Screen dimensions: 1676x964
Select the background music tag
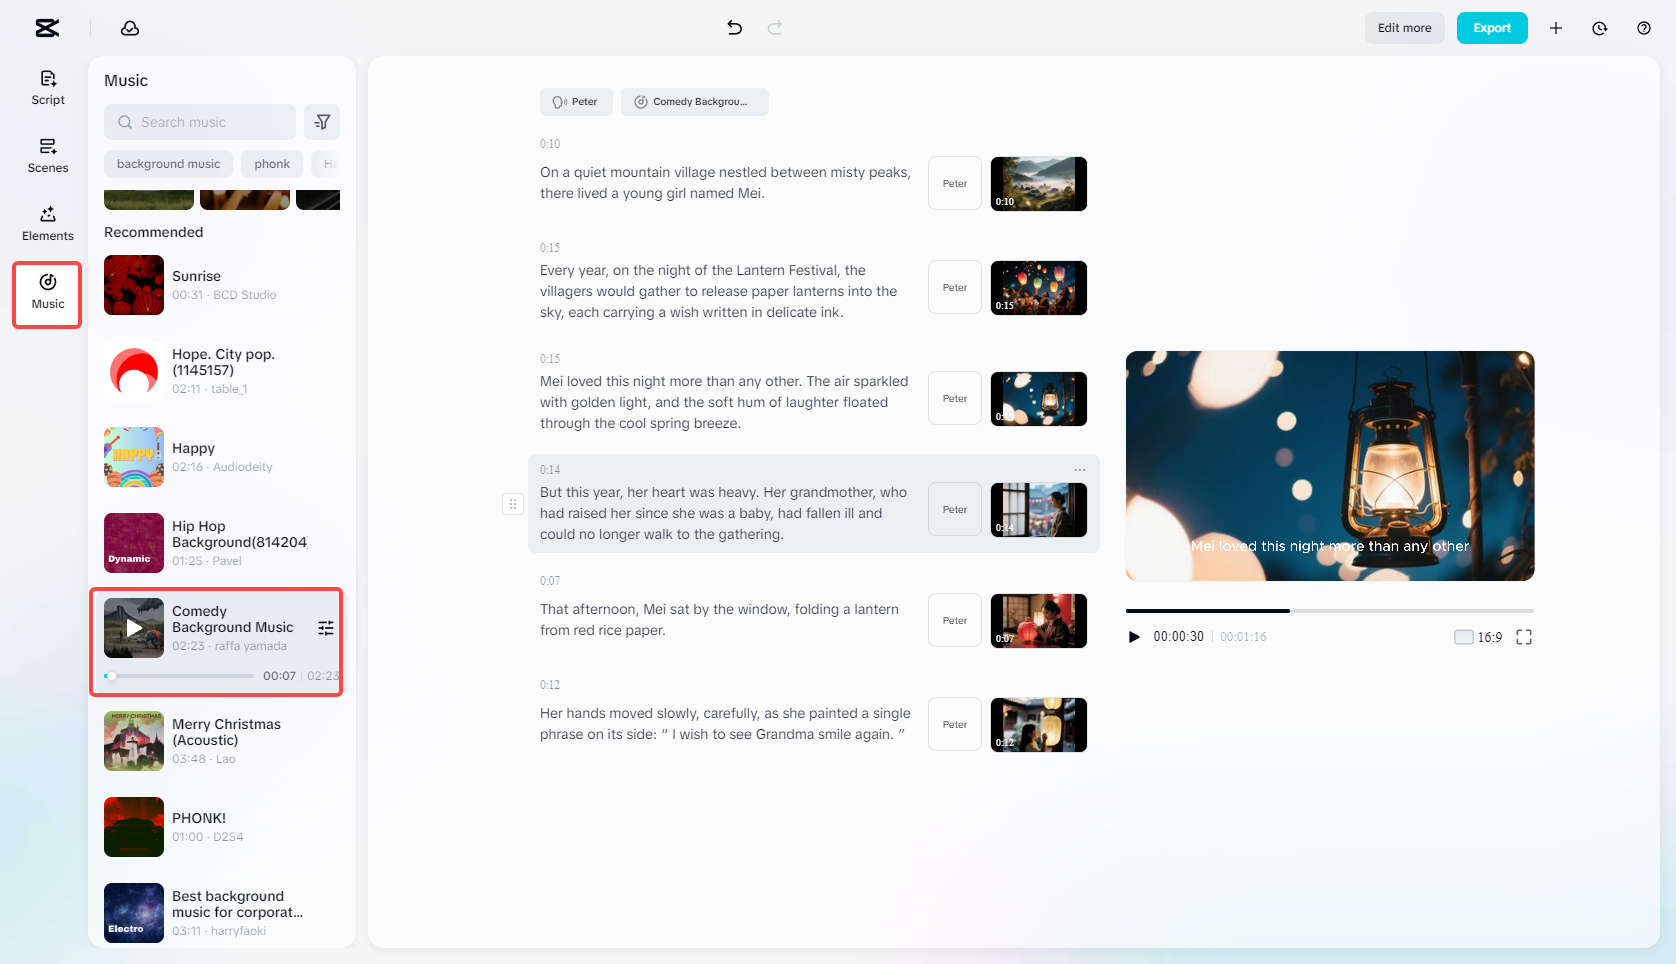(x=167, y=163)
